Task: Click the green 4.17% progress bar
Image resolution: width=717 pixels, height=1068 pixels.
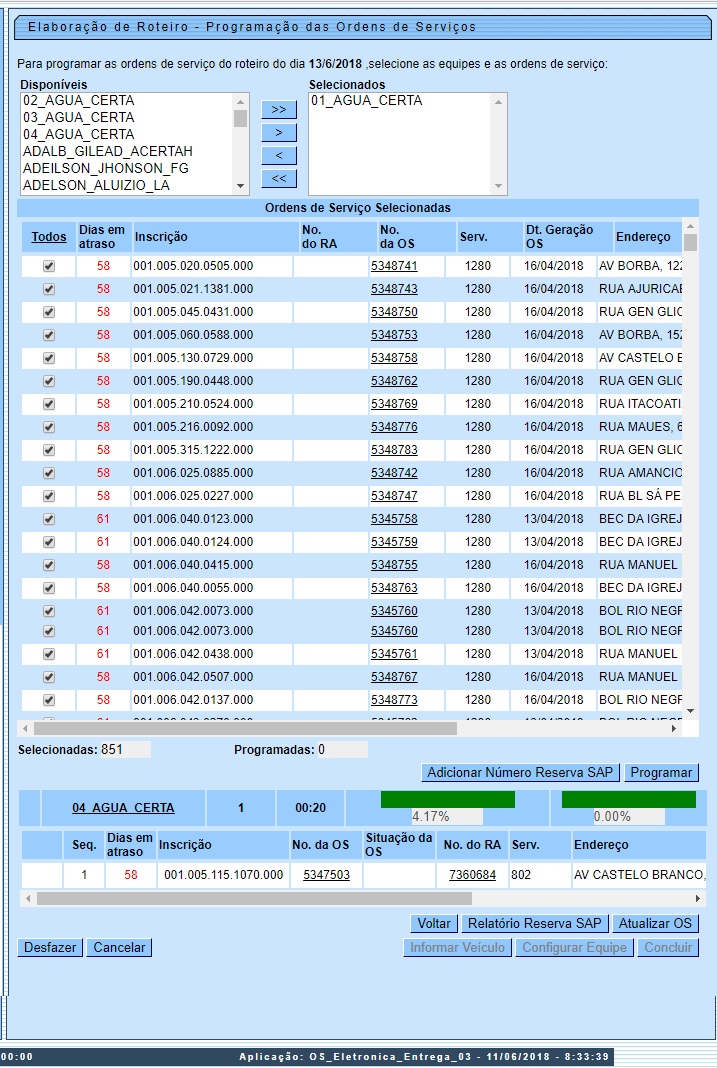Action: pos(447,800)
